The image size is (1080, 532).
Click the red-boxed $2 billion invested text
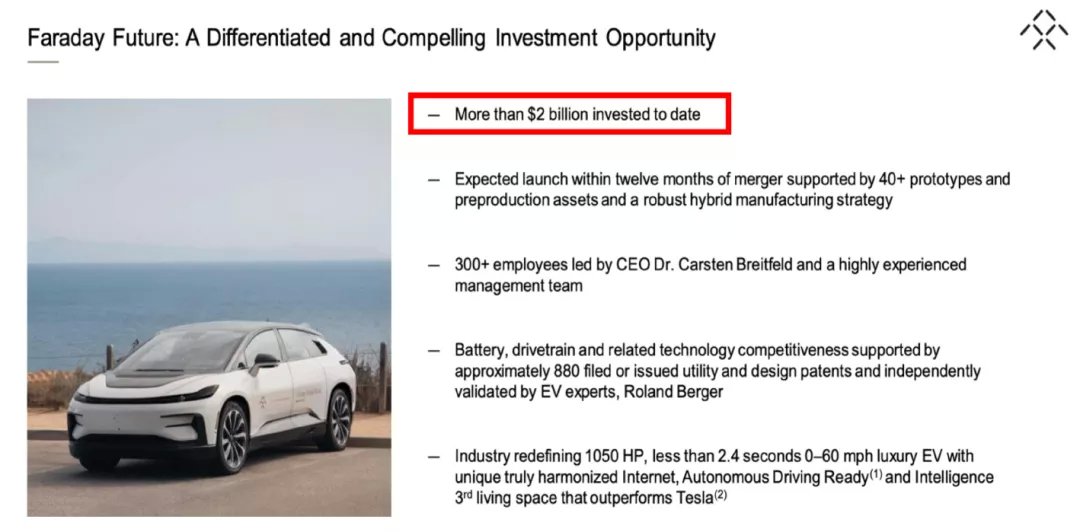pos(577,114)
